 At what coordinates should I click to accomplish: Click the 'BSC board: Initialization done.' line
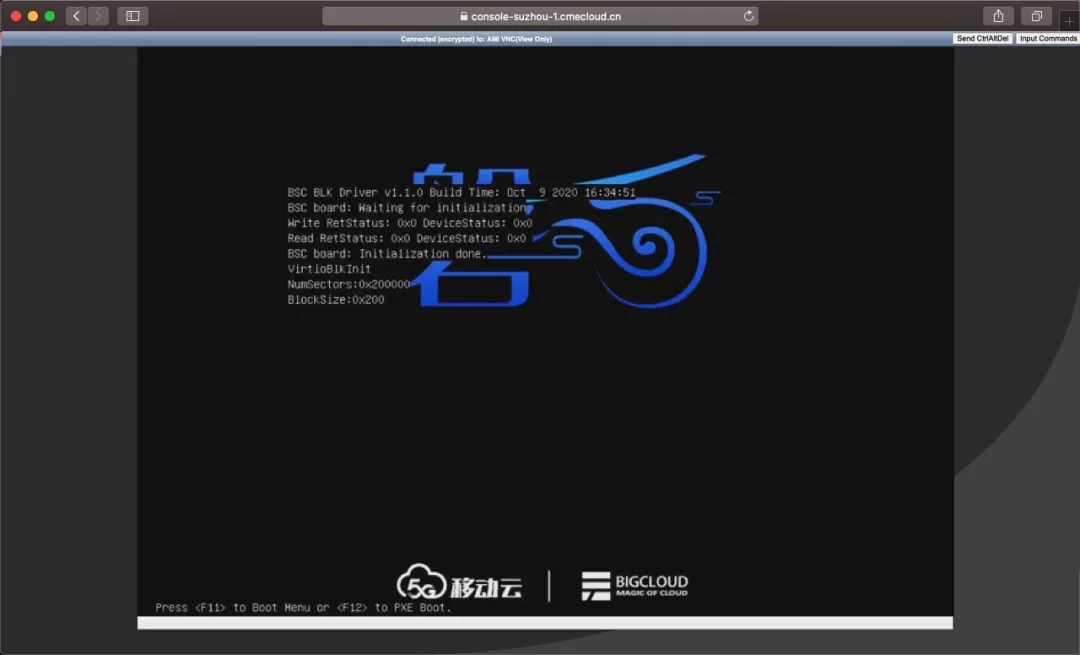pos(387,253)
